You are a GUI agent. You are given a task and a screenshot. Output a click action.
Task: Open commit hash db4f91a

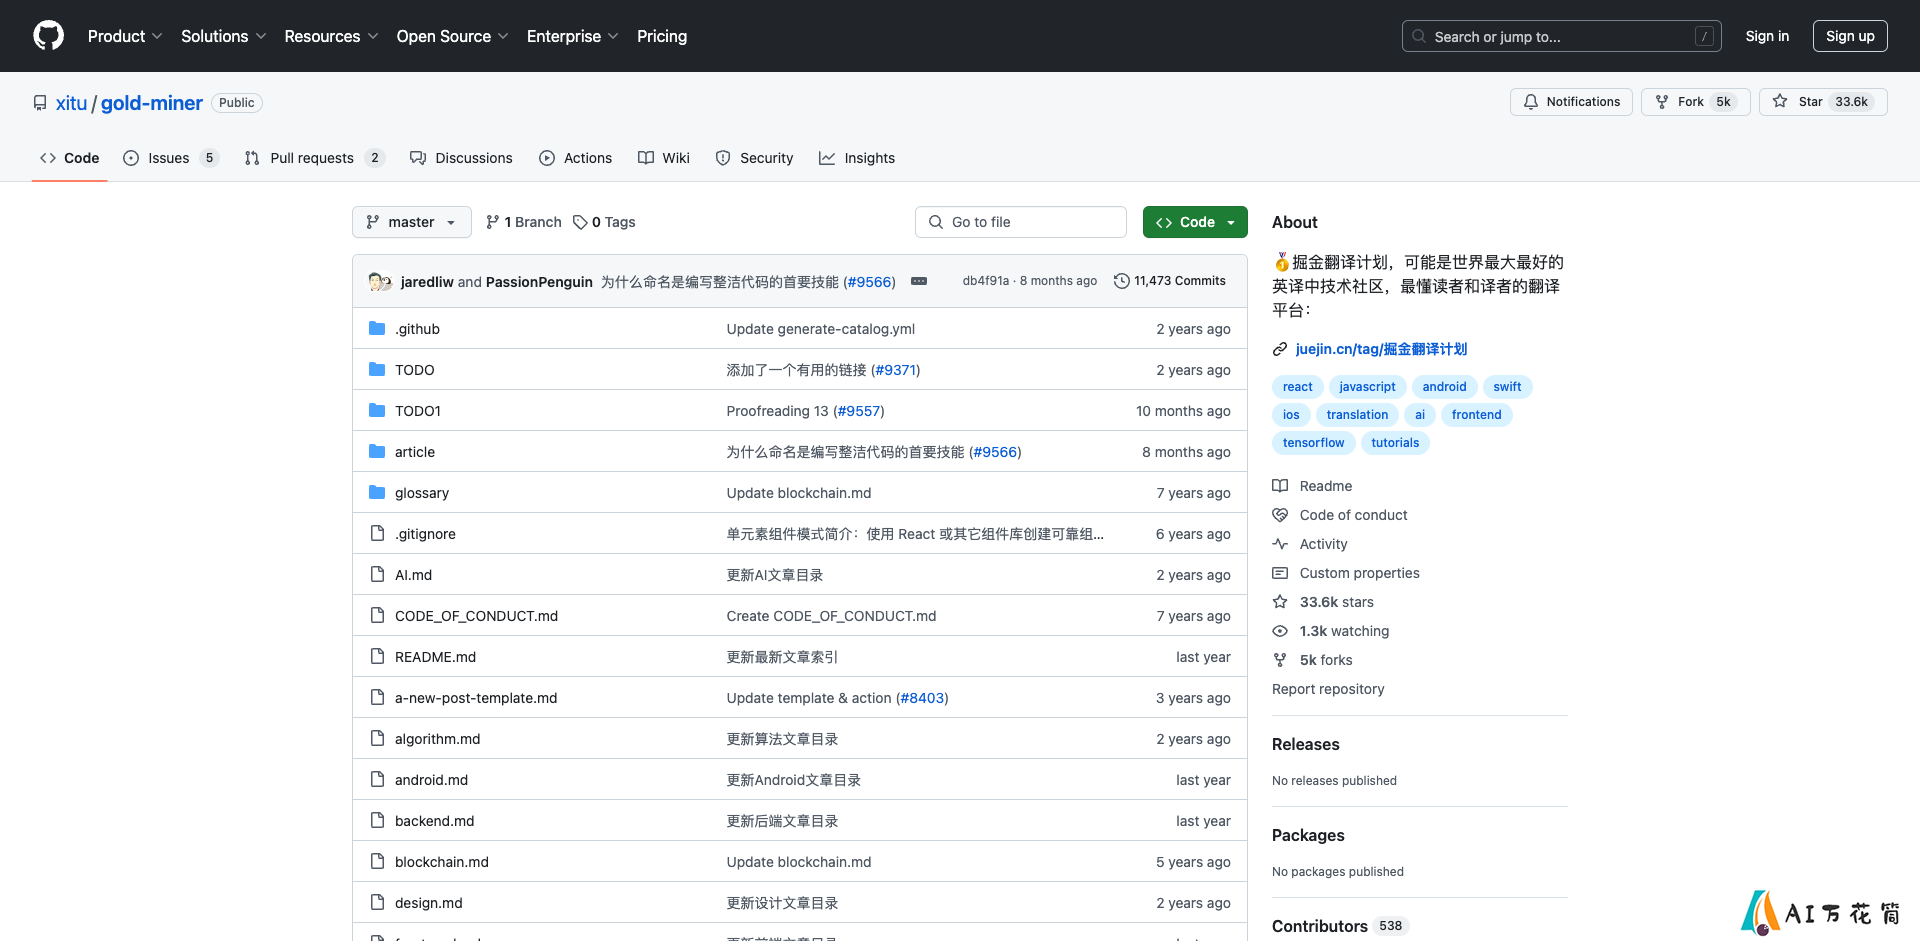(x=985, y=281)
